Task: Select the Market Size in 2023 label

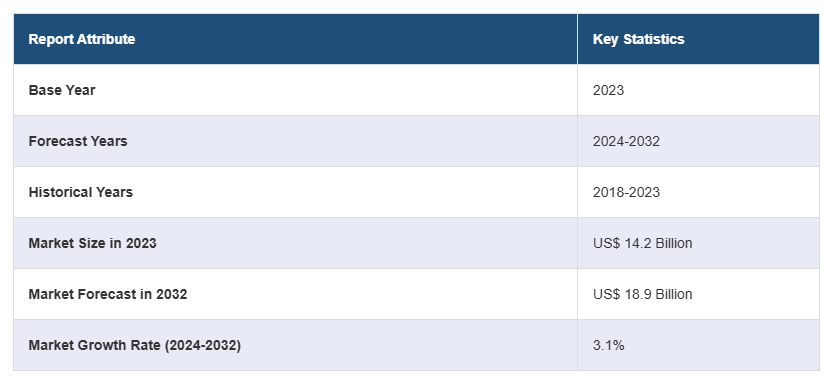Action: 92,243
